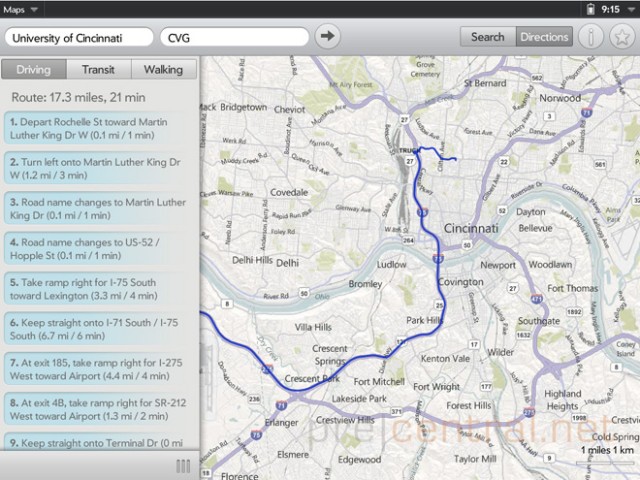
Task: Click the CVG destination field
Action: (x=235, y=38)
